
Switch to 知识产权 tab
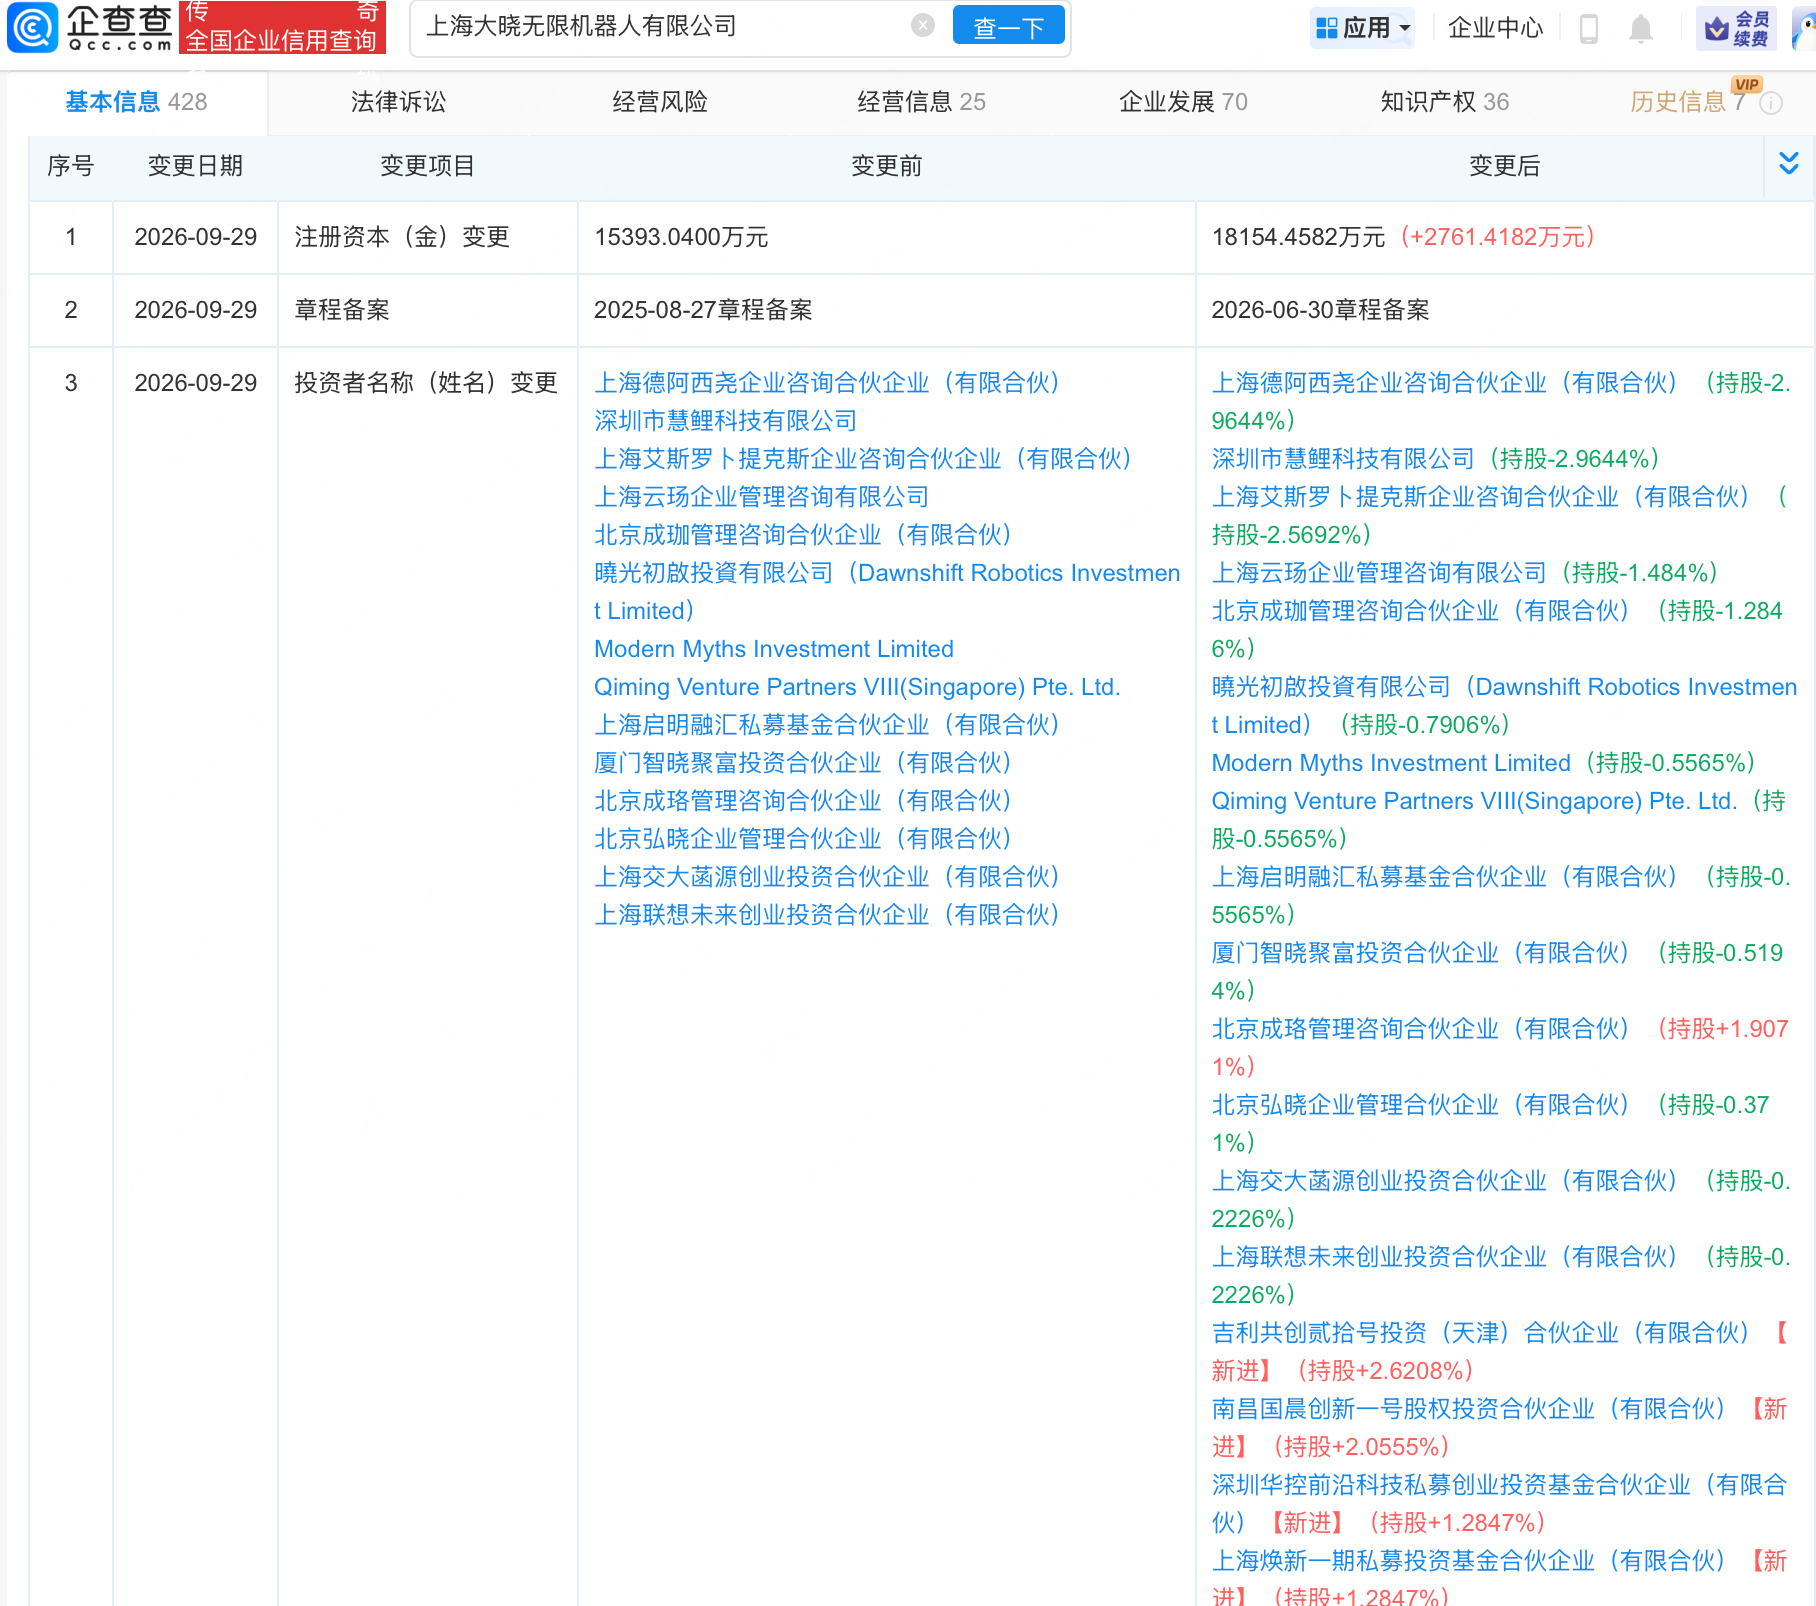point(1445,102)
